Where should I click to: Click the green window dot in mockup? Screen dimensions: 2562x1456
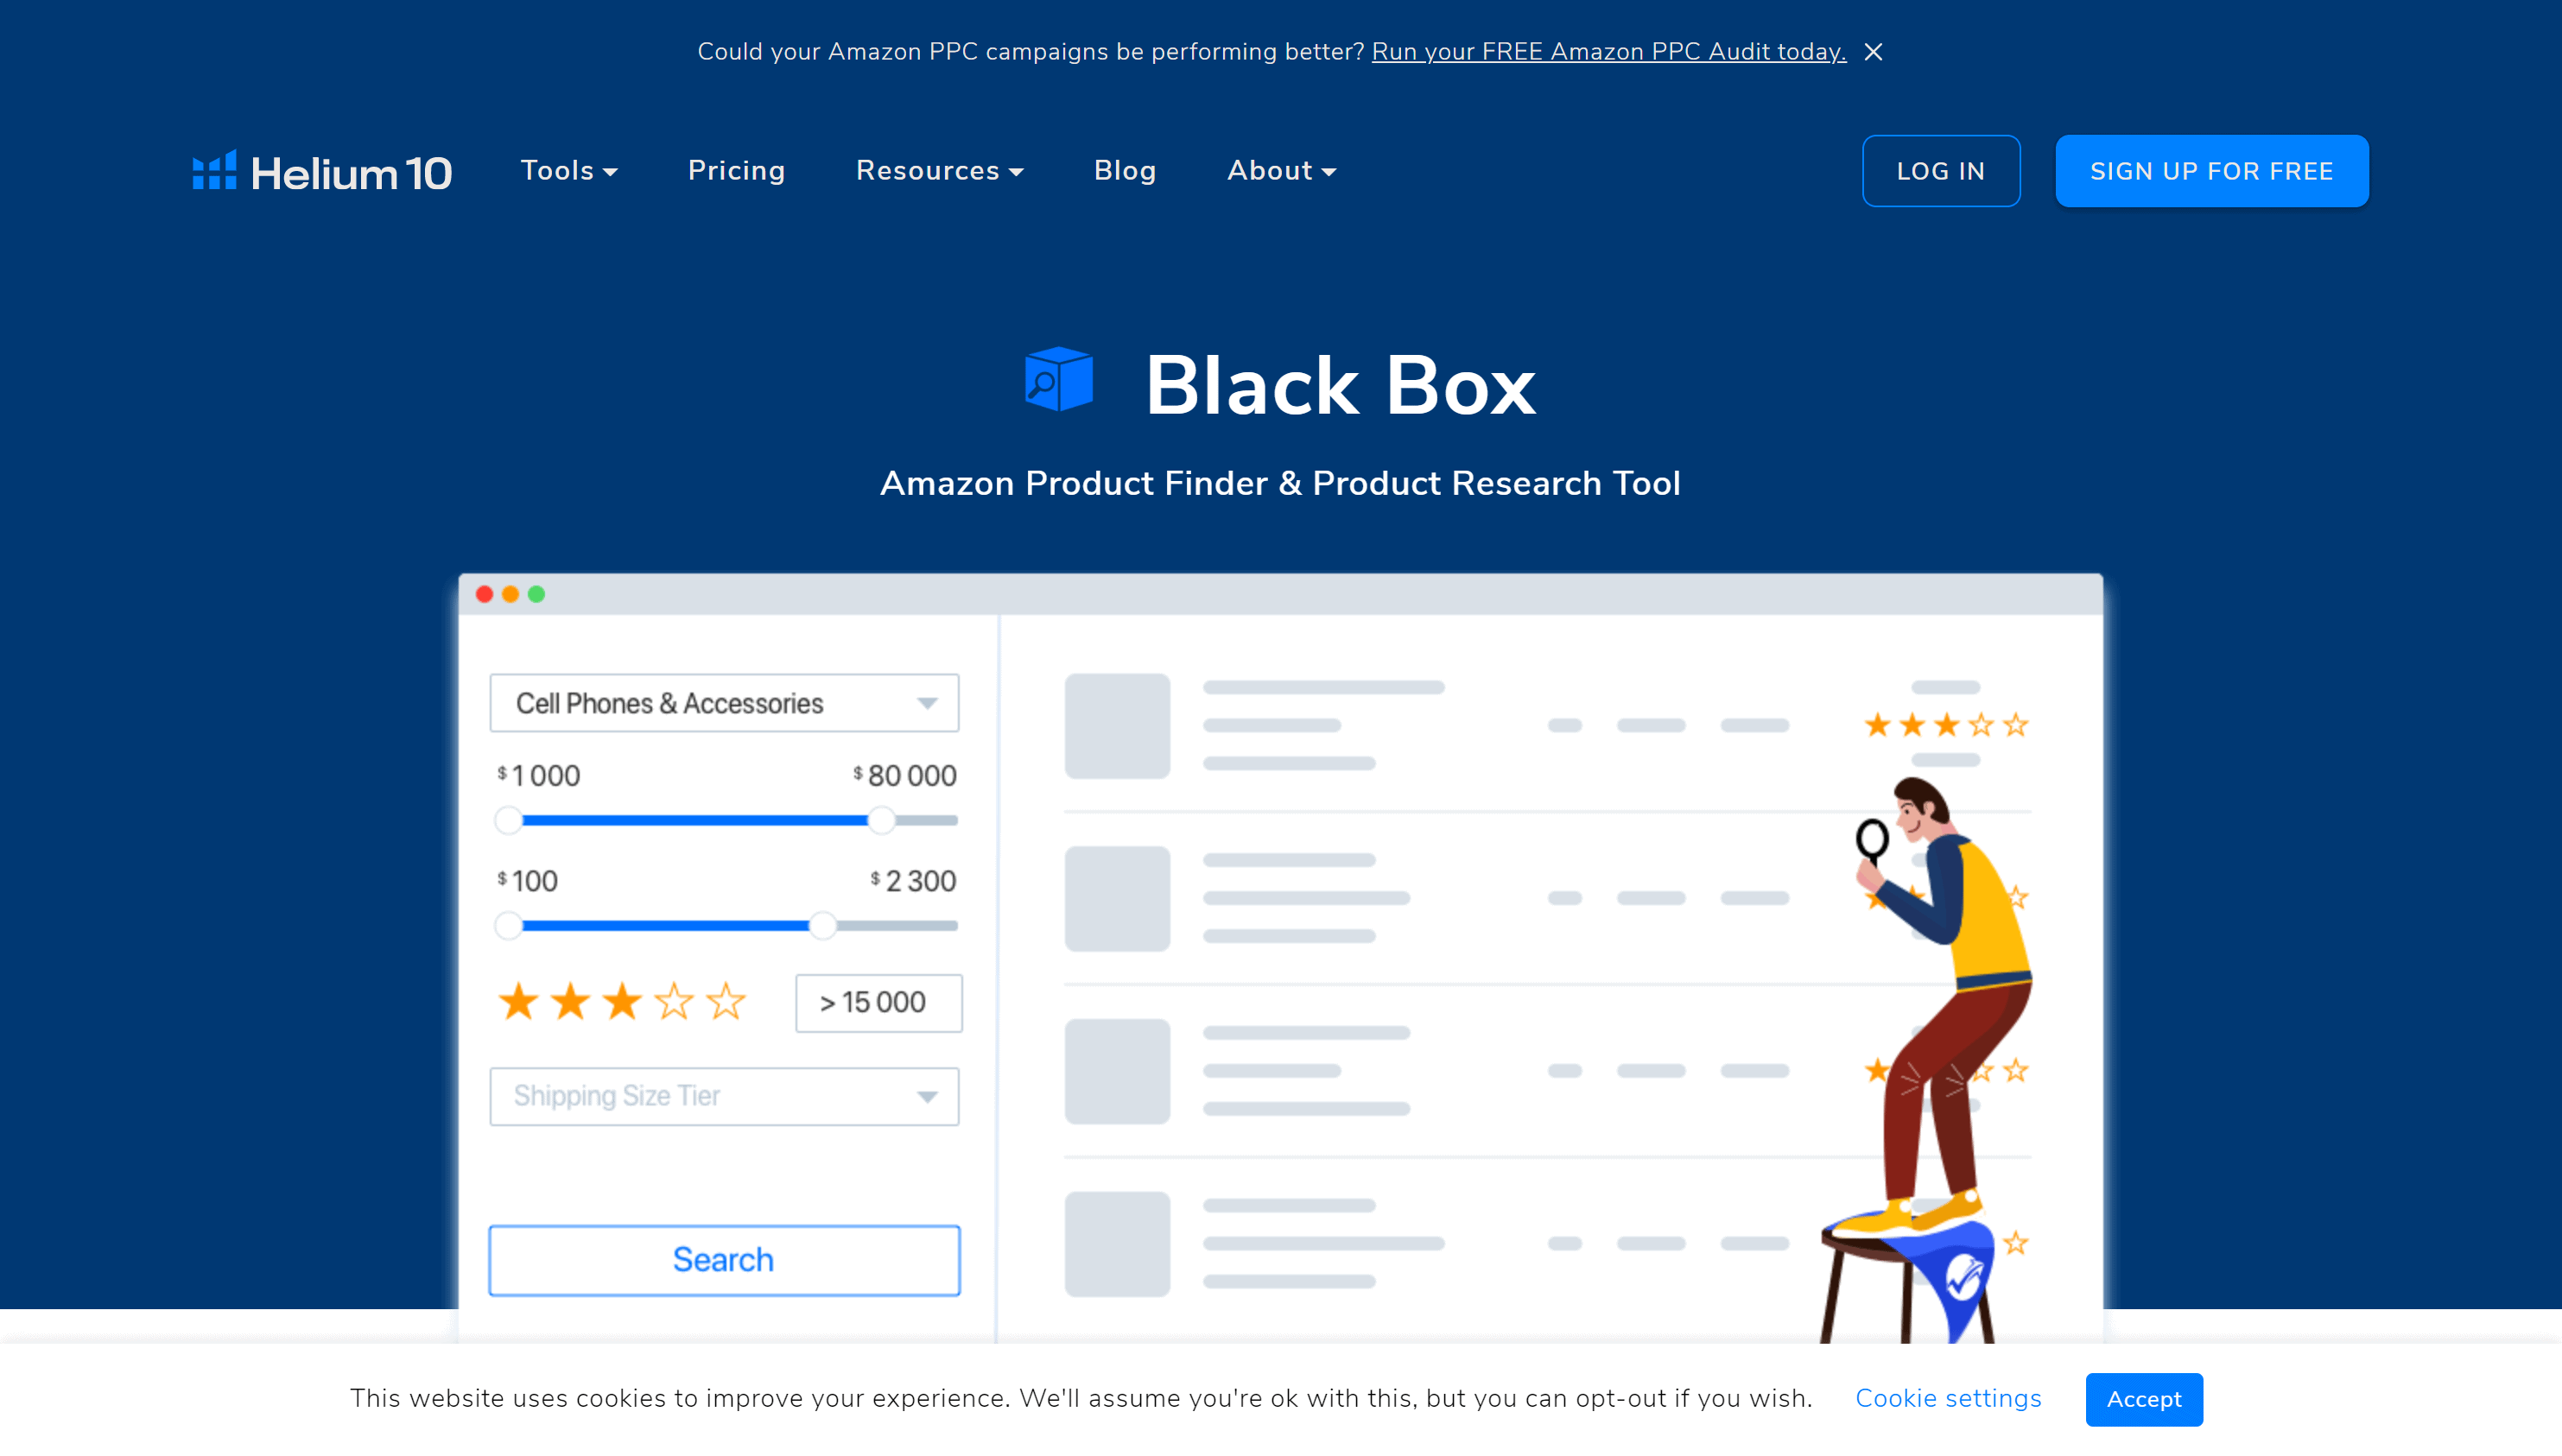(x=536, y=594)
